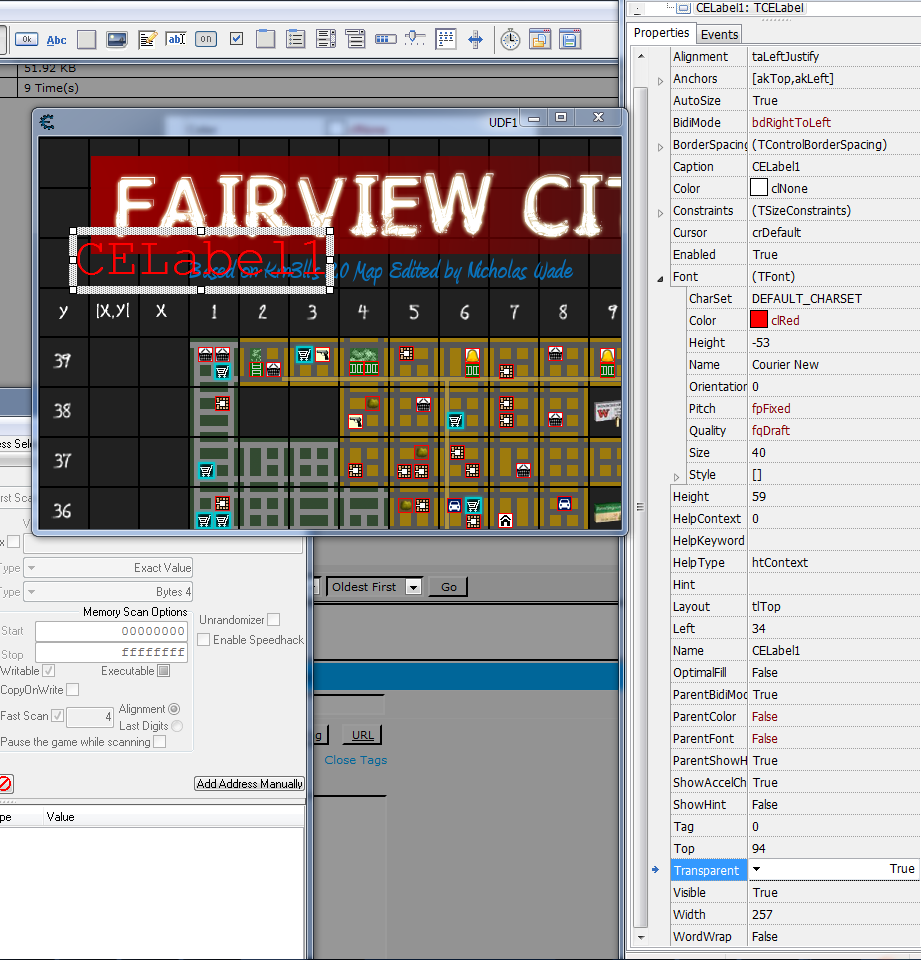Open the Transparent property dropdown
Image resolution: width=921 pixels, height=960 pixels.
point(757,870)
